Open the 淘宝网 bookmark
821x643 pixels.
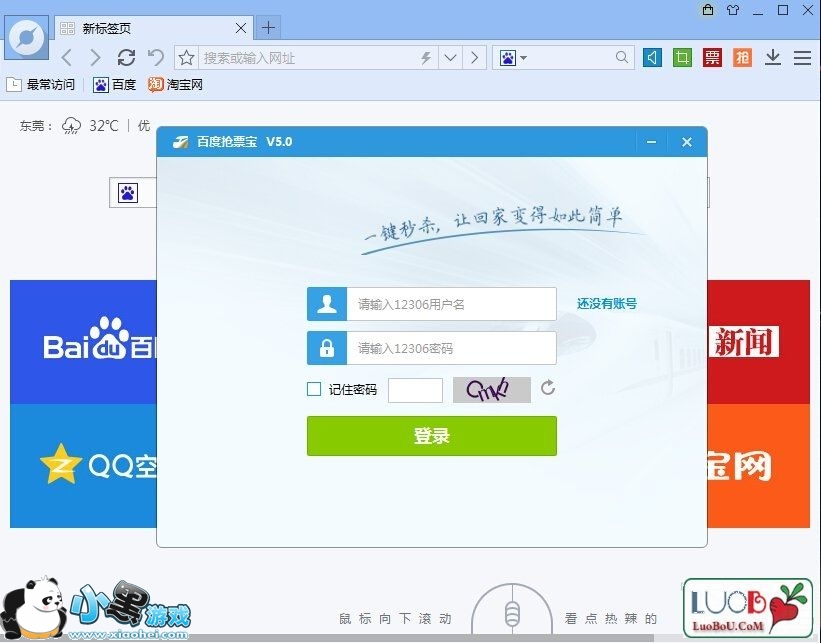click(175, 84)
